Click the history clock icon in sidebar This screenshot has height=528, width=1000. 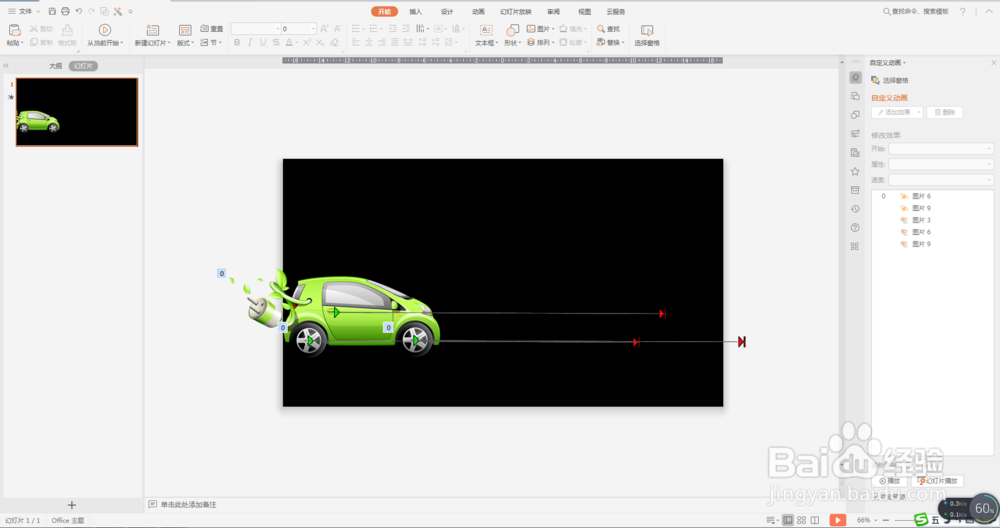(x=855, y=209)
